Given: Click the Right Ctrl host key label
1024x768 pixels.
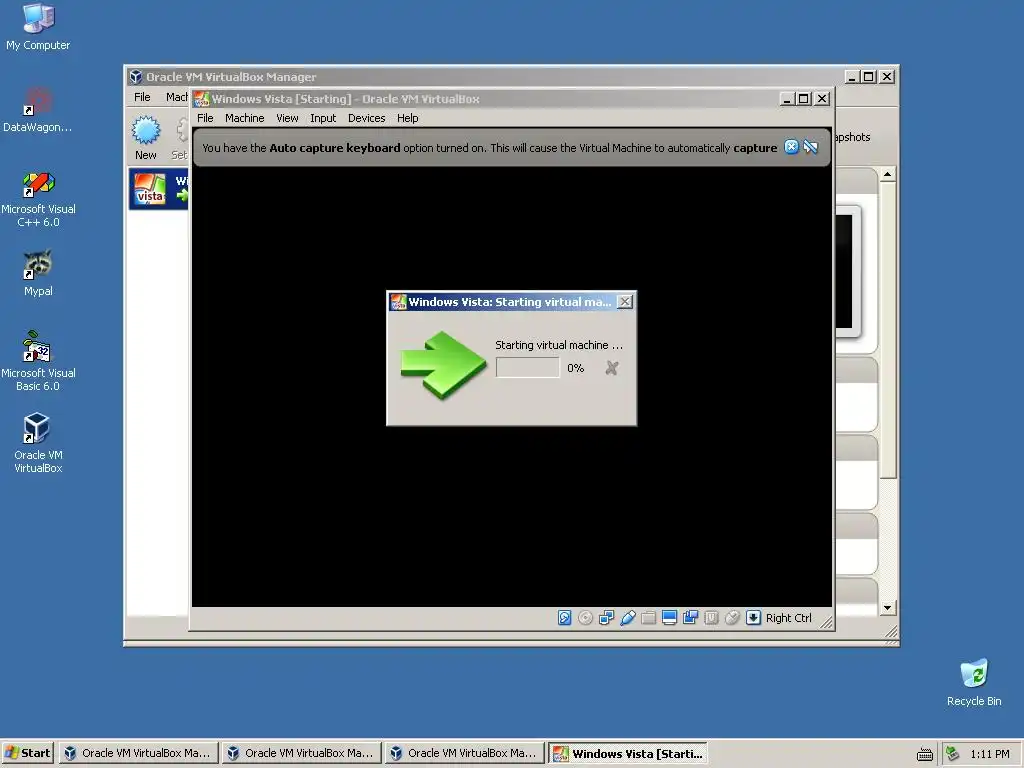Looking at the screenshot, I should pyautogui.click(x=788, y=618).
